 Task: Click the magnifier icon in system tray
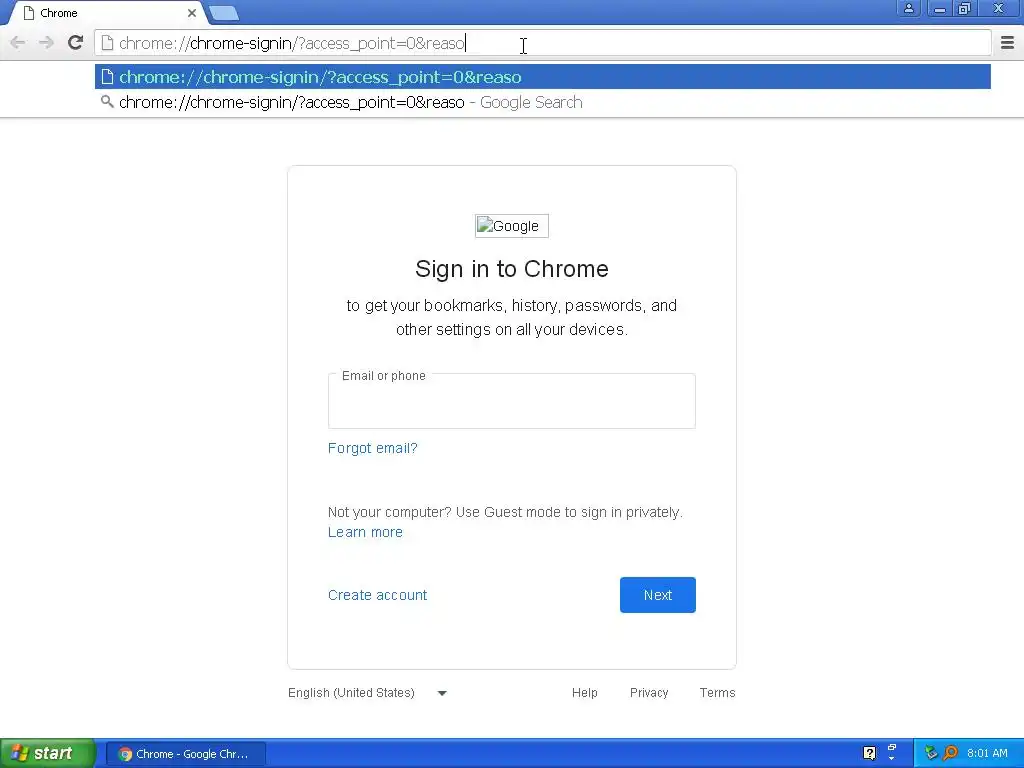951,754
